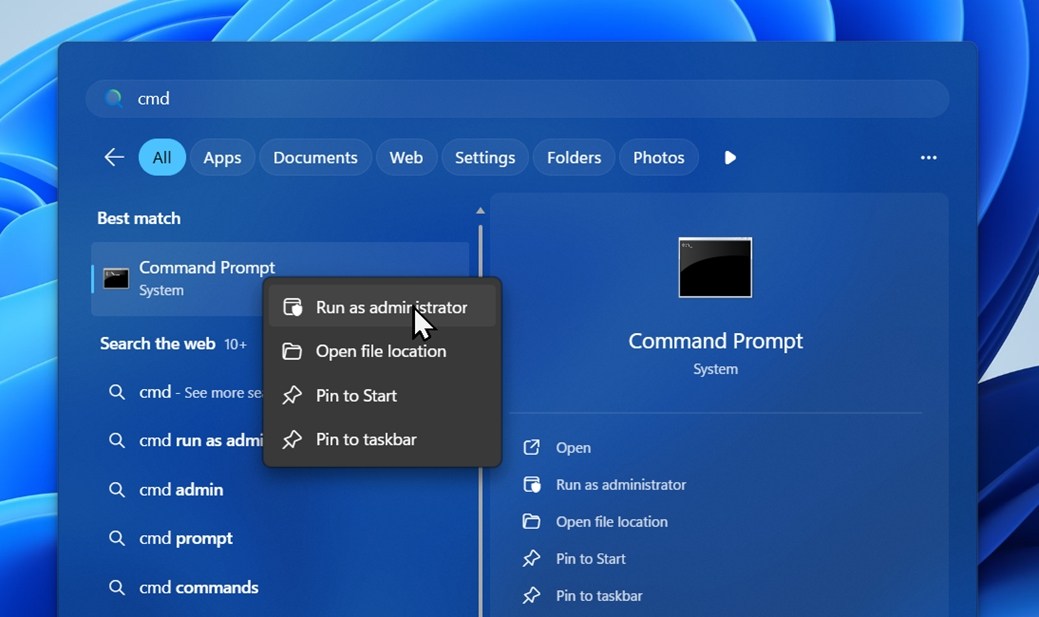Click the Open arrow icon in the preview pane
This screenshot has width=1039, height=617.
coord(531,447)
